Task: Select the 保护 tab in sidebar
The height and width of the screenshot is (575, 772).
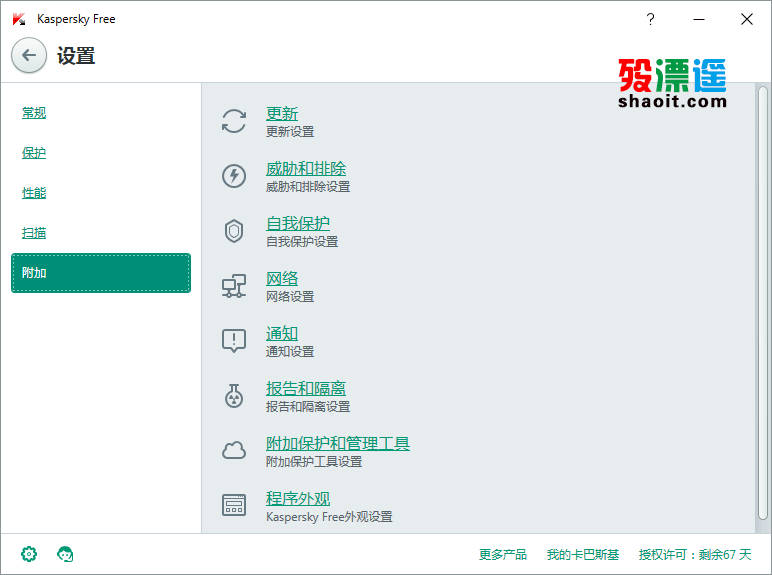Action: tap(34, 153)
